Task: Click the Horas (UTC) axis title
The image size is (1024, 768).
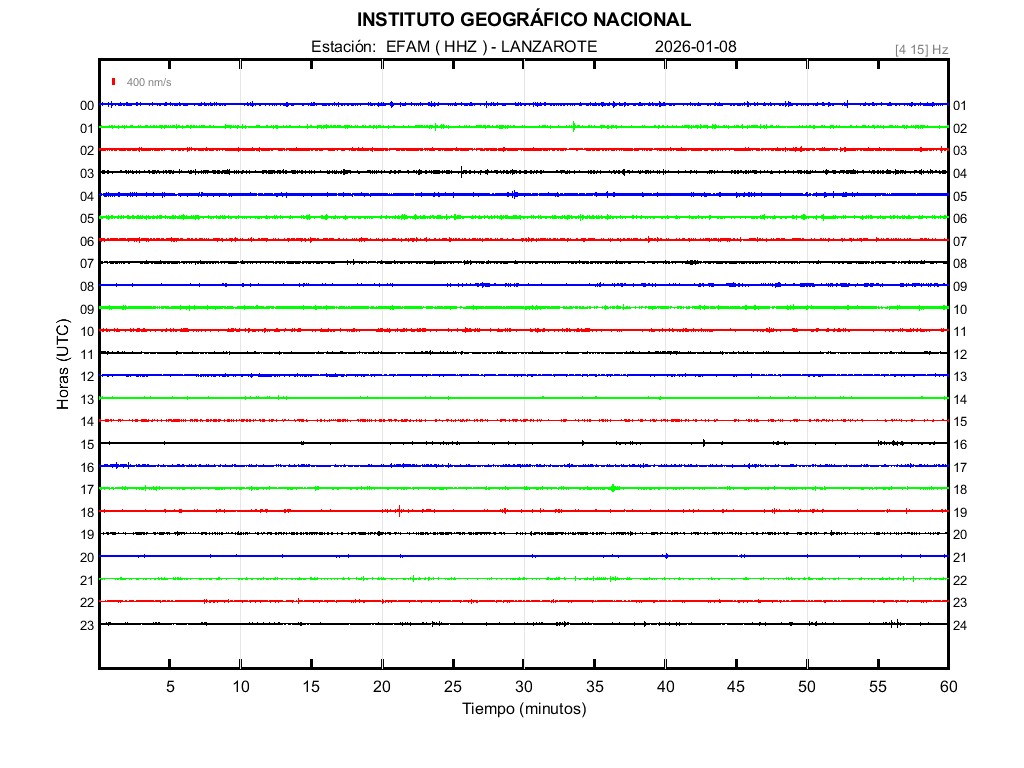Action: (x=63, y=365)
